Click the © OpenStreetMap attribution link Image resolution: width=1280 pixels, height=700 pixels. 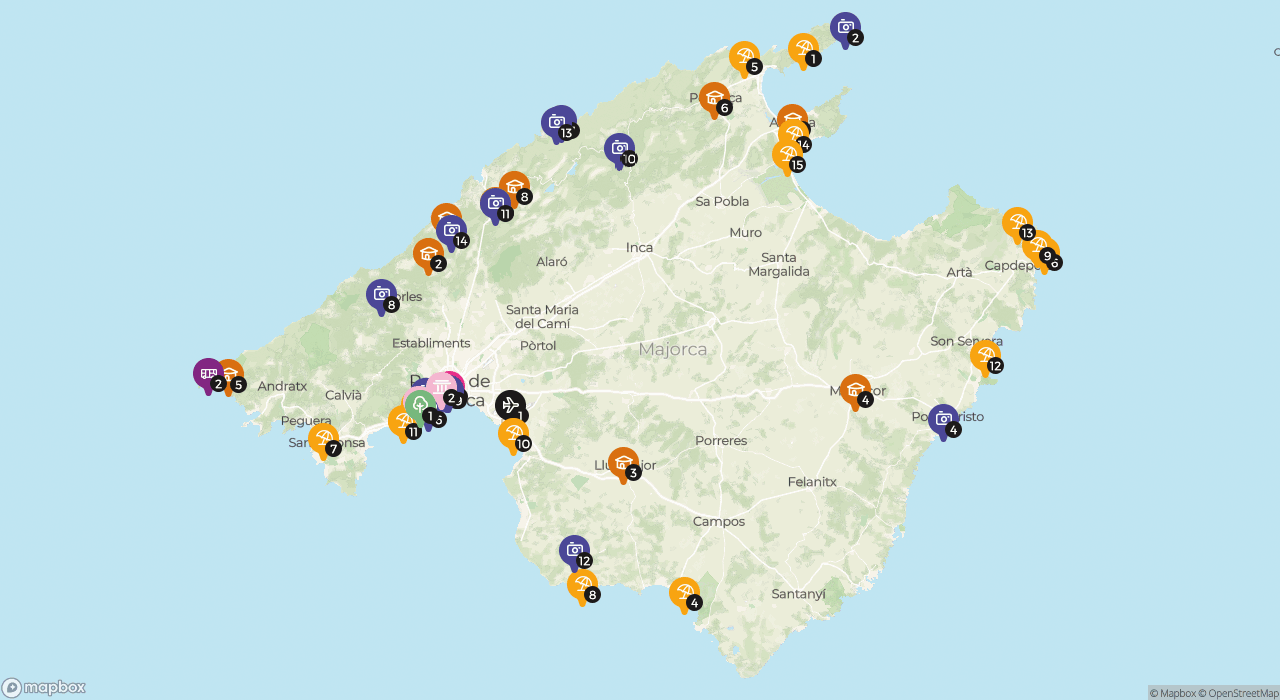[x=1242, y=693]
